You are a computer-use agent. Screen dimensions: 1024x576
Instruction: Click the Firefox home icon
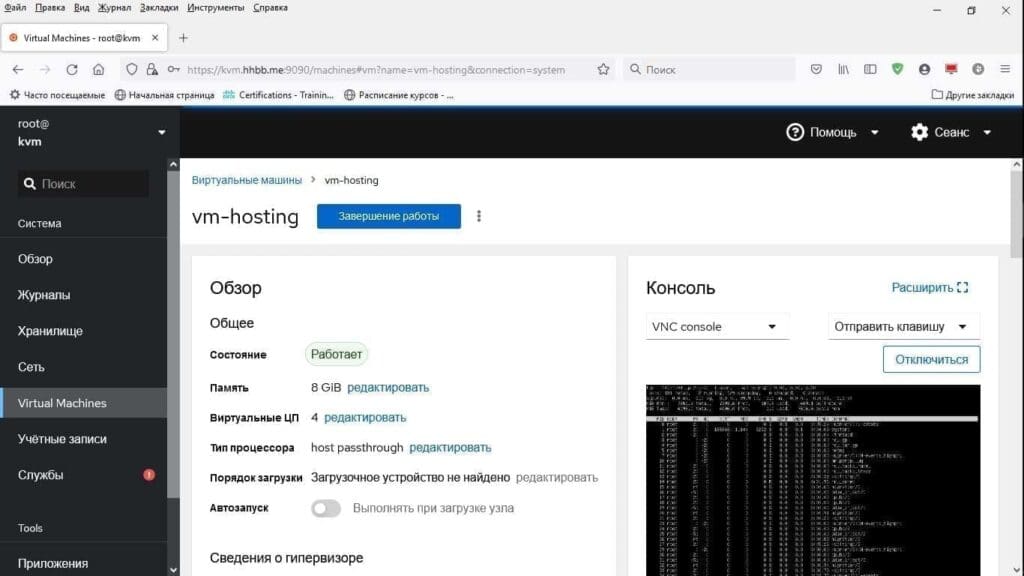click(98, 70)
